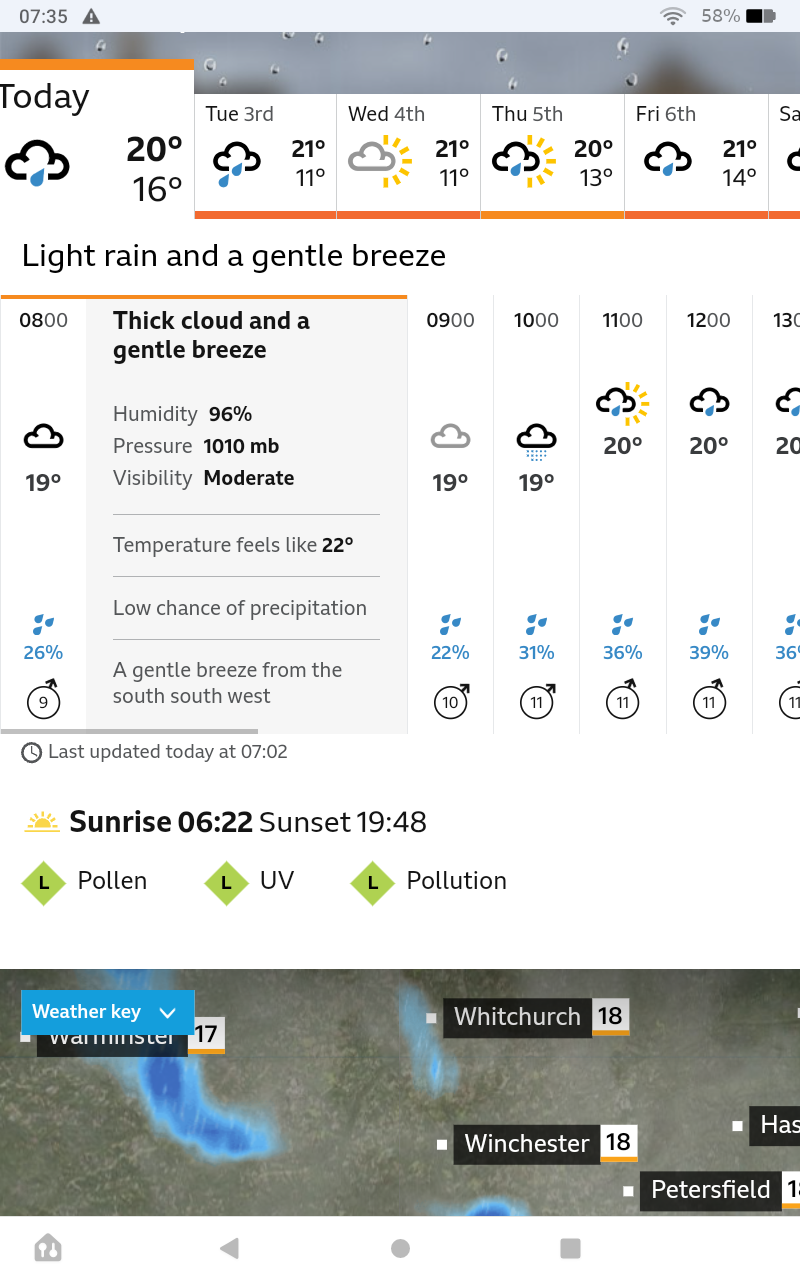Collapse the 0800 hourly details panel
Image resolution: width=800 pixels, height=1280 pixels.
(43, 514)
